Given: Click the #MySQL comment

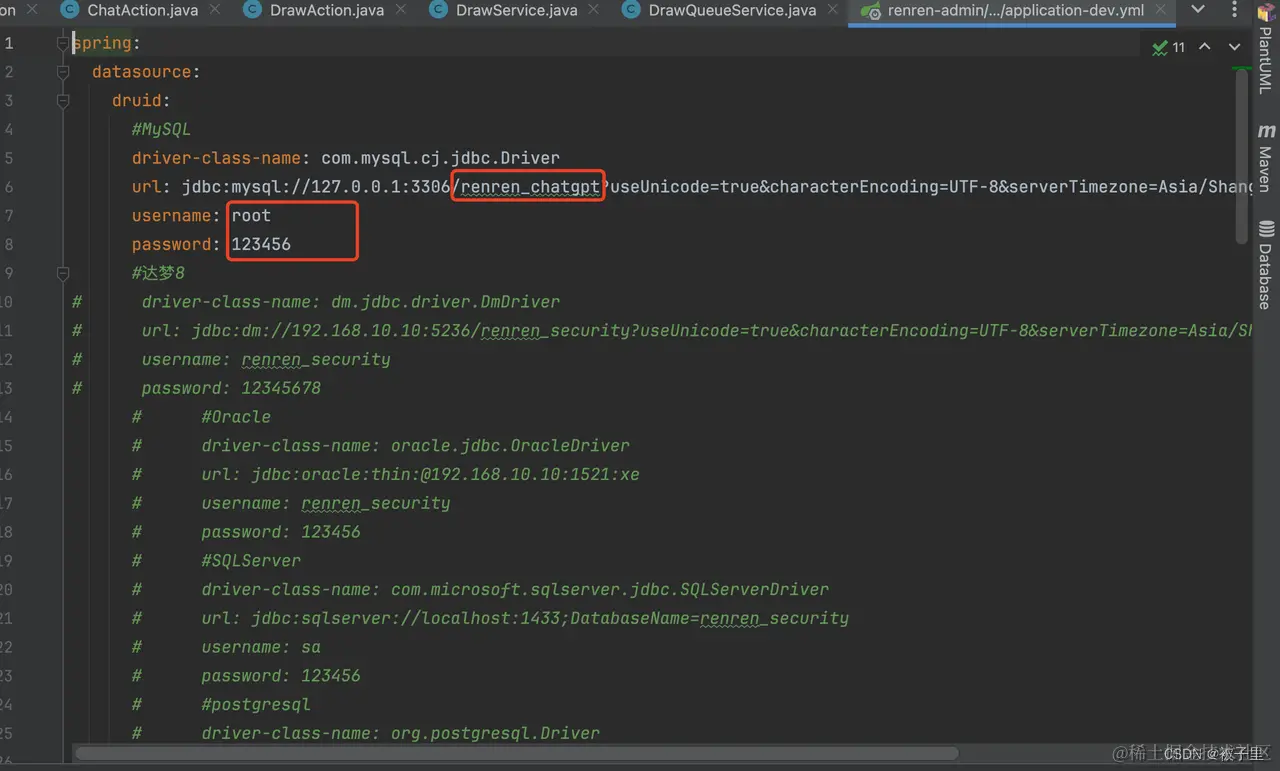Looking at the screenshot, I should pyautogui.click(x=161, y=130).
